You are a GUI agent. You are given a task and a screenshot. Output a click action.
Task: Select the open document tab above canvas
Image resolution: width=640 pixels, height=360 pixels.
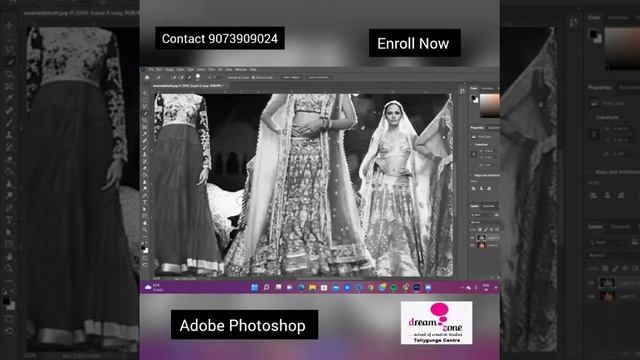[188, 86]
